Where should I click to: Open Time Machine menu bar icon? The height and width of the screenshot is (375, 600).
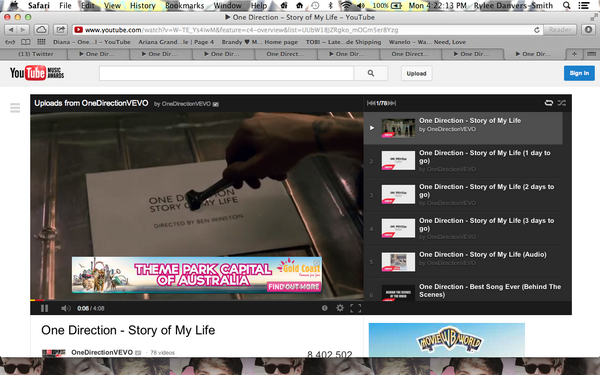[x=315, y=5]
